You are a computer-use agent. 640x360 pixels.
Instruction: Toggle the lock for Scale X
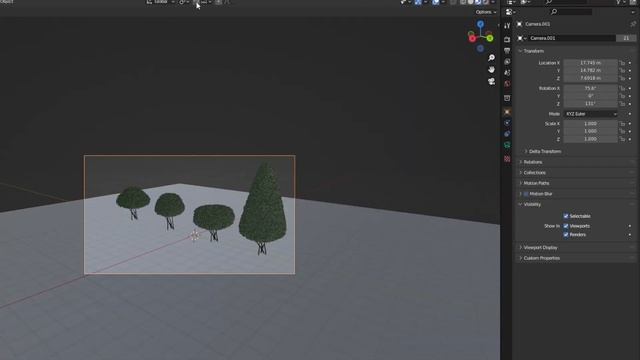(x=622, y=124)
